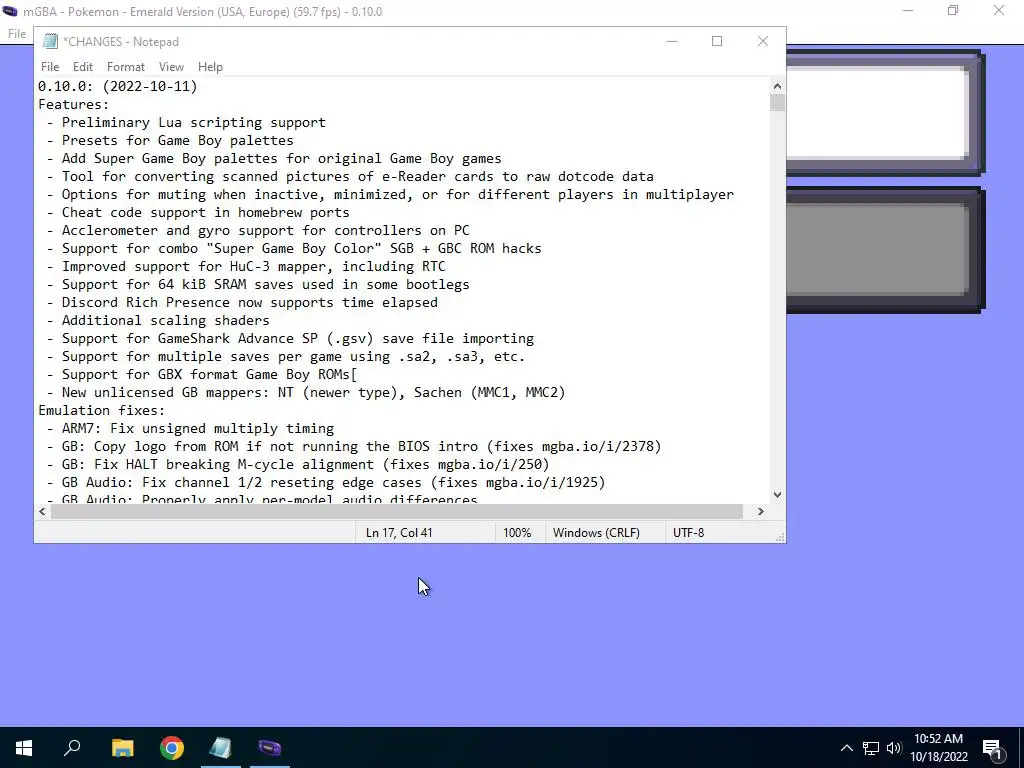Minimize the mGBA window
Viewport: 1024px width, 768px height.
(x=907, y=11)
